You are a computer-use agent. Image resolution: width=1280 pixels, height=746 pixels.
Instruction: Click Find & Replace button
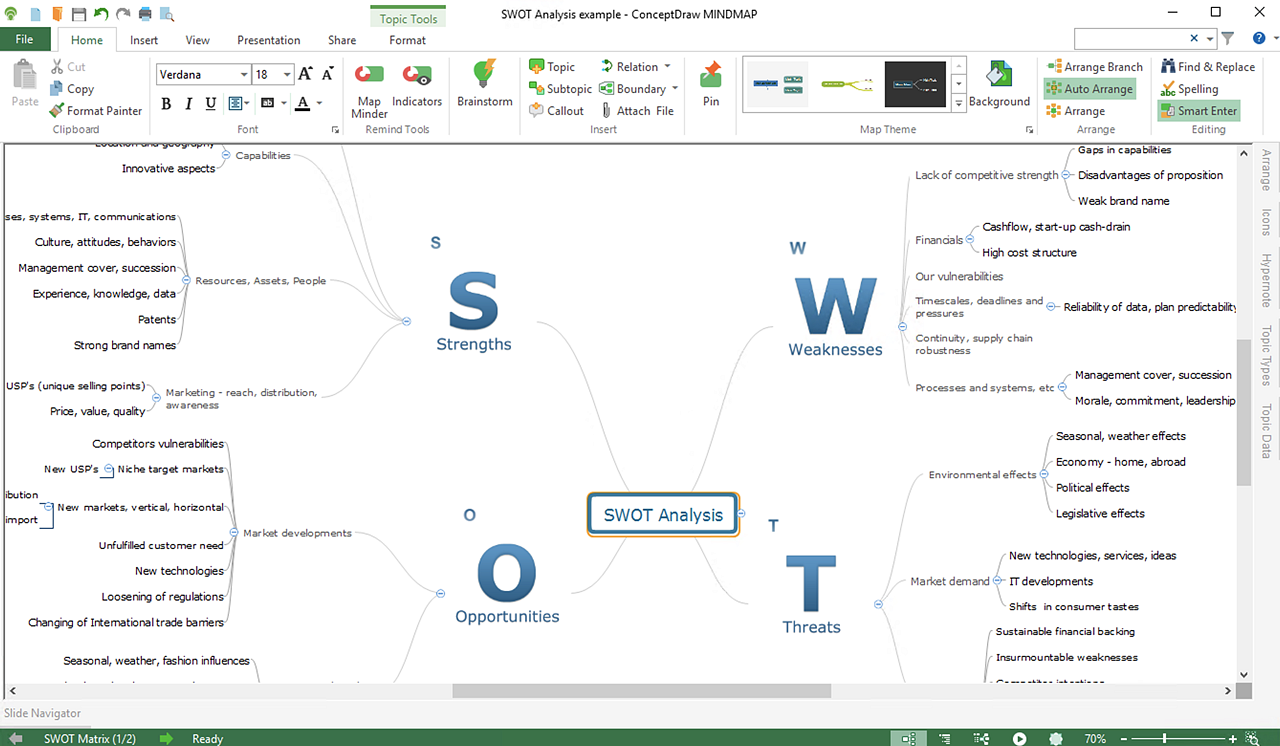[x=1207, y=67]
